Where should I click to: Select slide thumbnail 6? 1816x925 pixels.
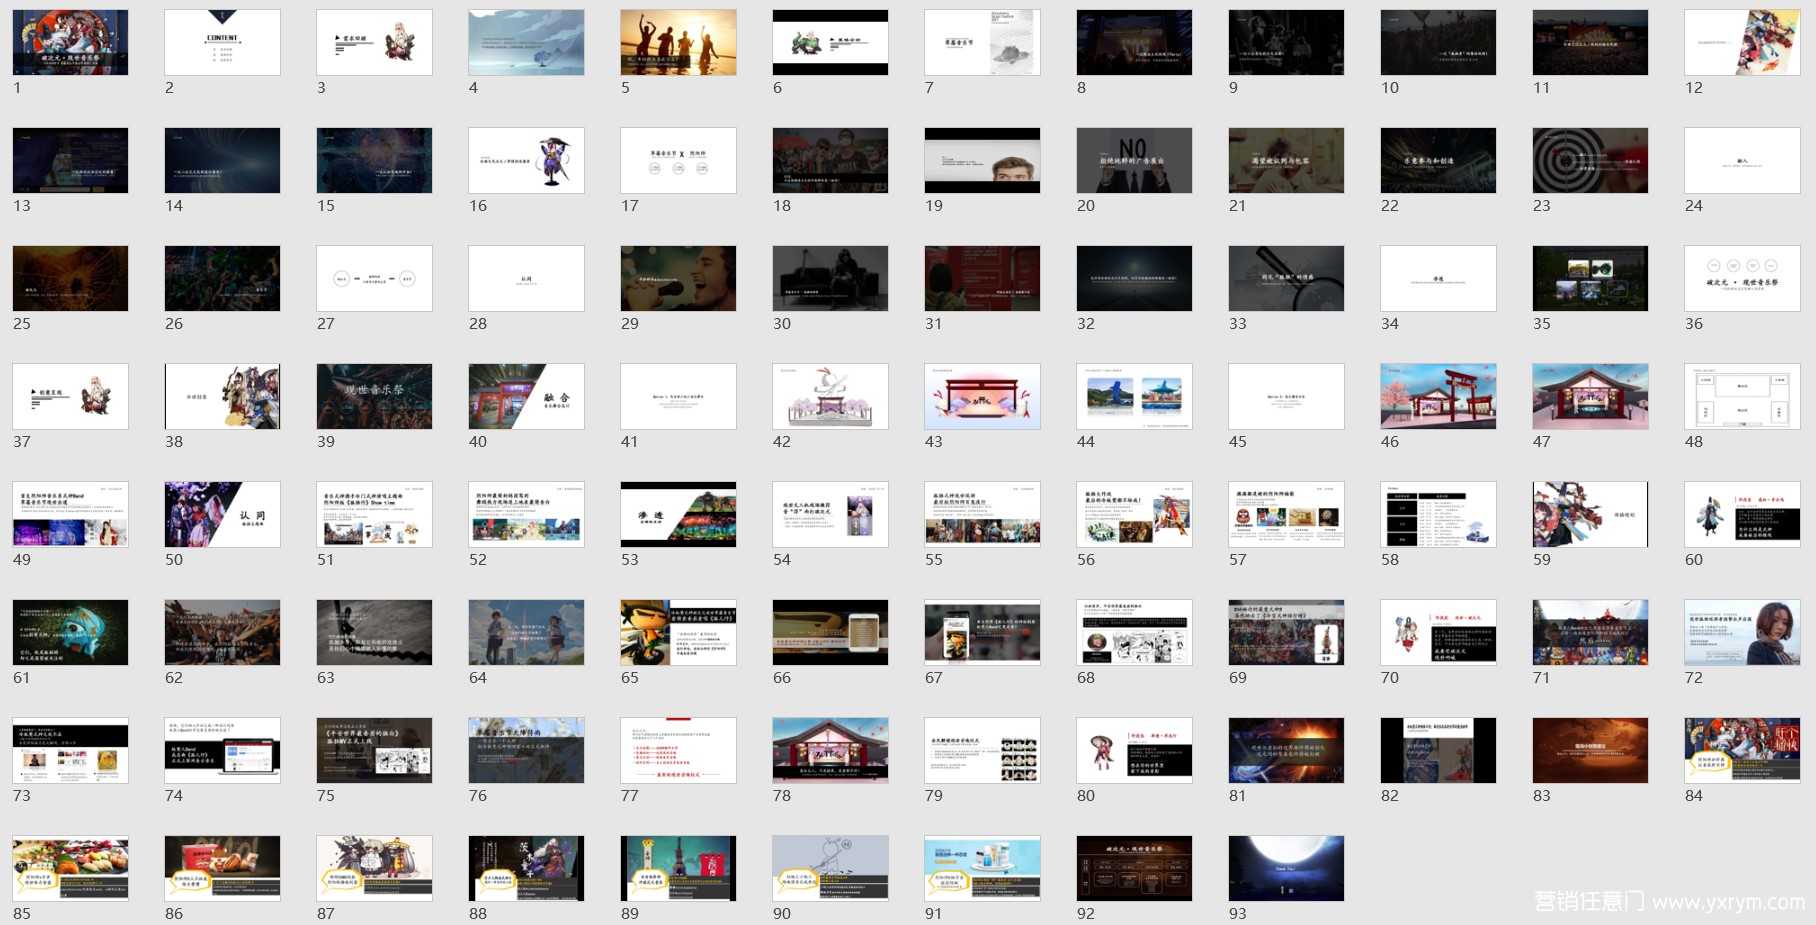830,42
